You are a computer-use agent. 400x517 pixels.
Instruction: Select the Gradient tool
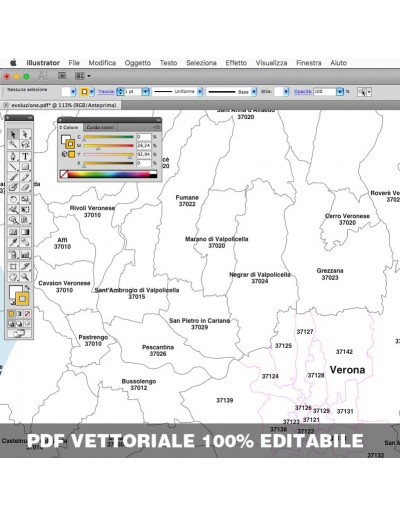pyautogui.click(x=25, y=232)
